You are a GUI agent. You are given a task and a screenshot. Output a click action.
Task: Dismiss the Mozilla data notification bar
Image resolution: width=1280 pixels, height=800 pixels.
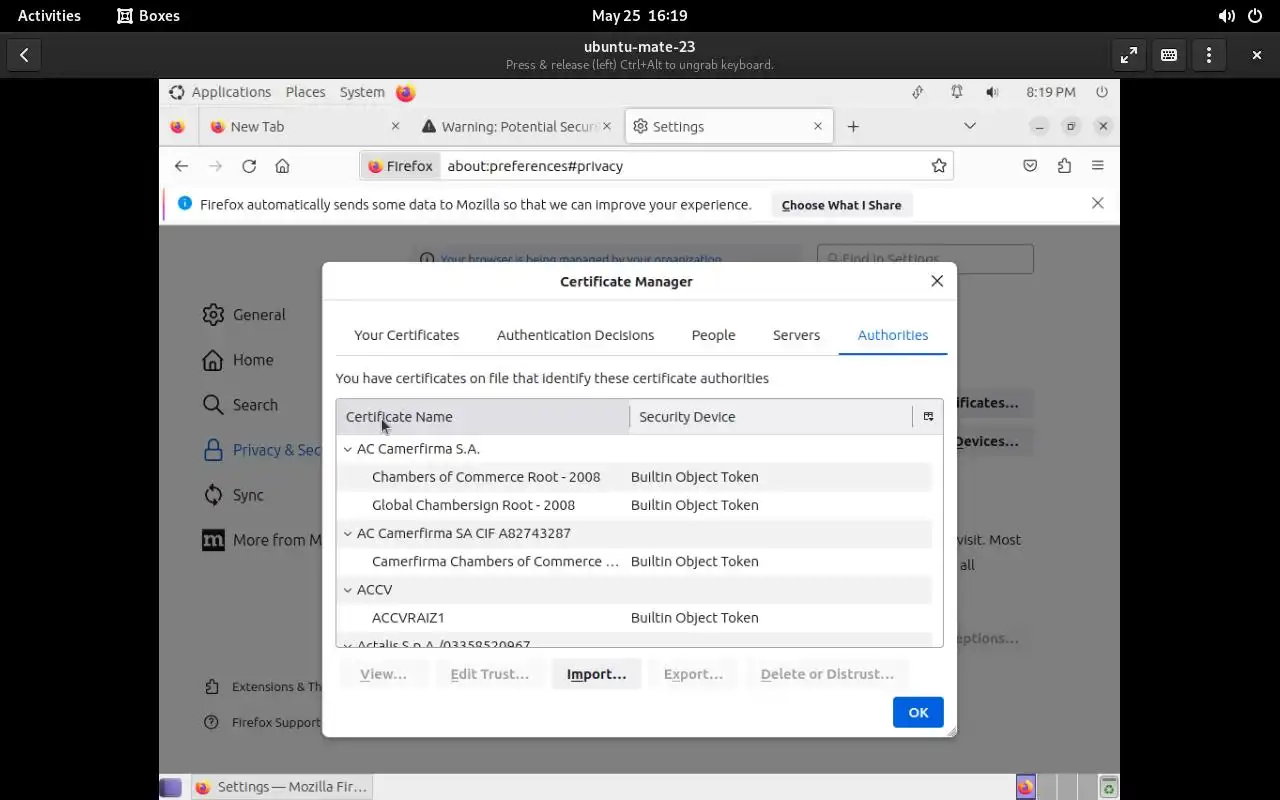[1098, 203]
